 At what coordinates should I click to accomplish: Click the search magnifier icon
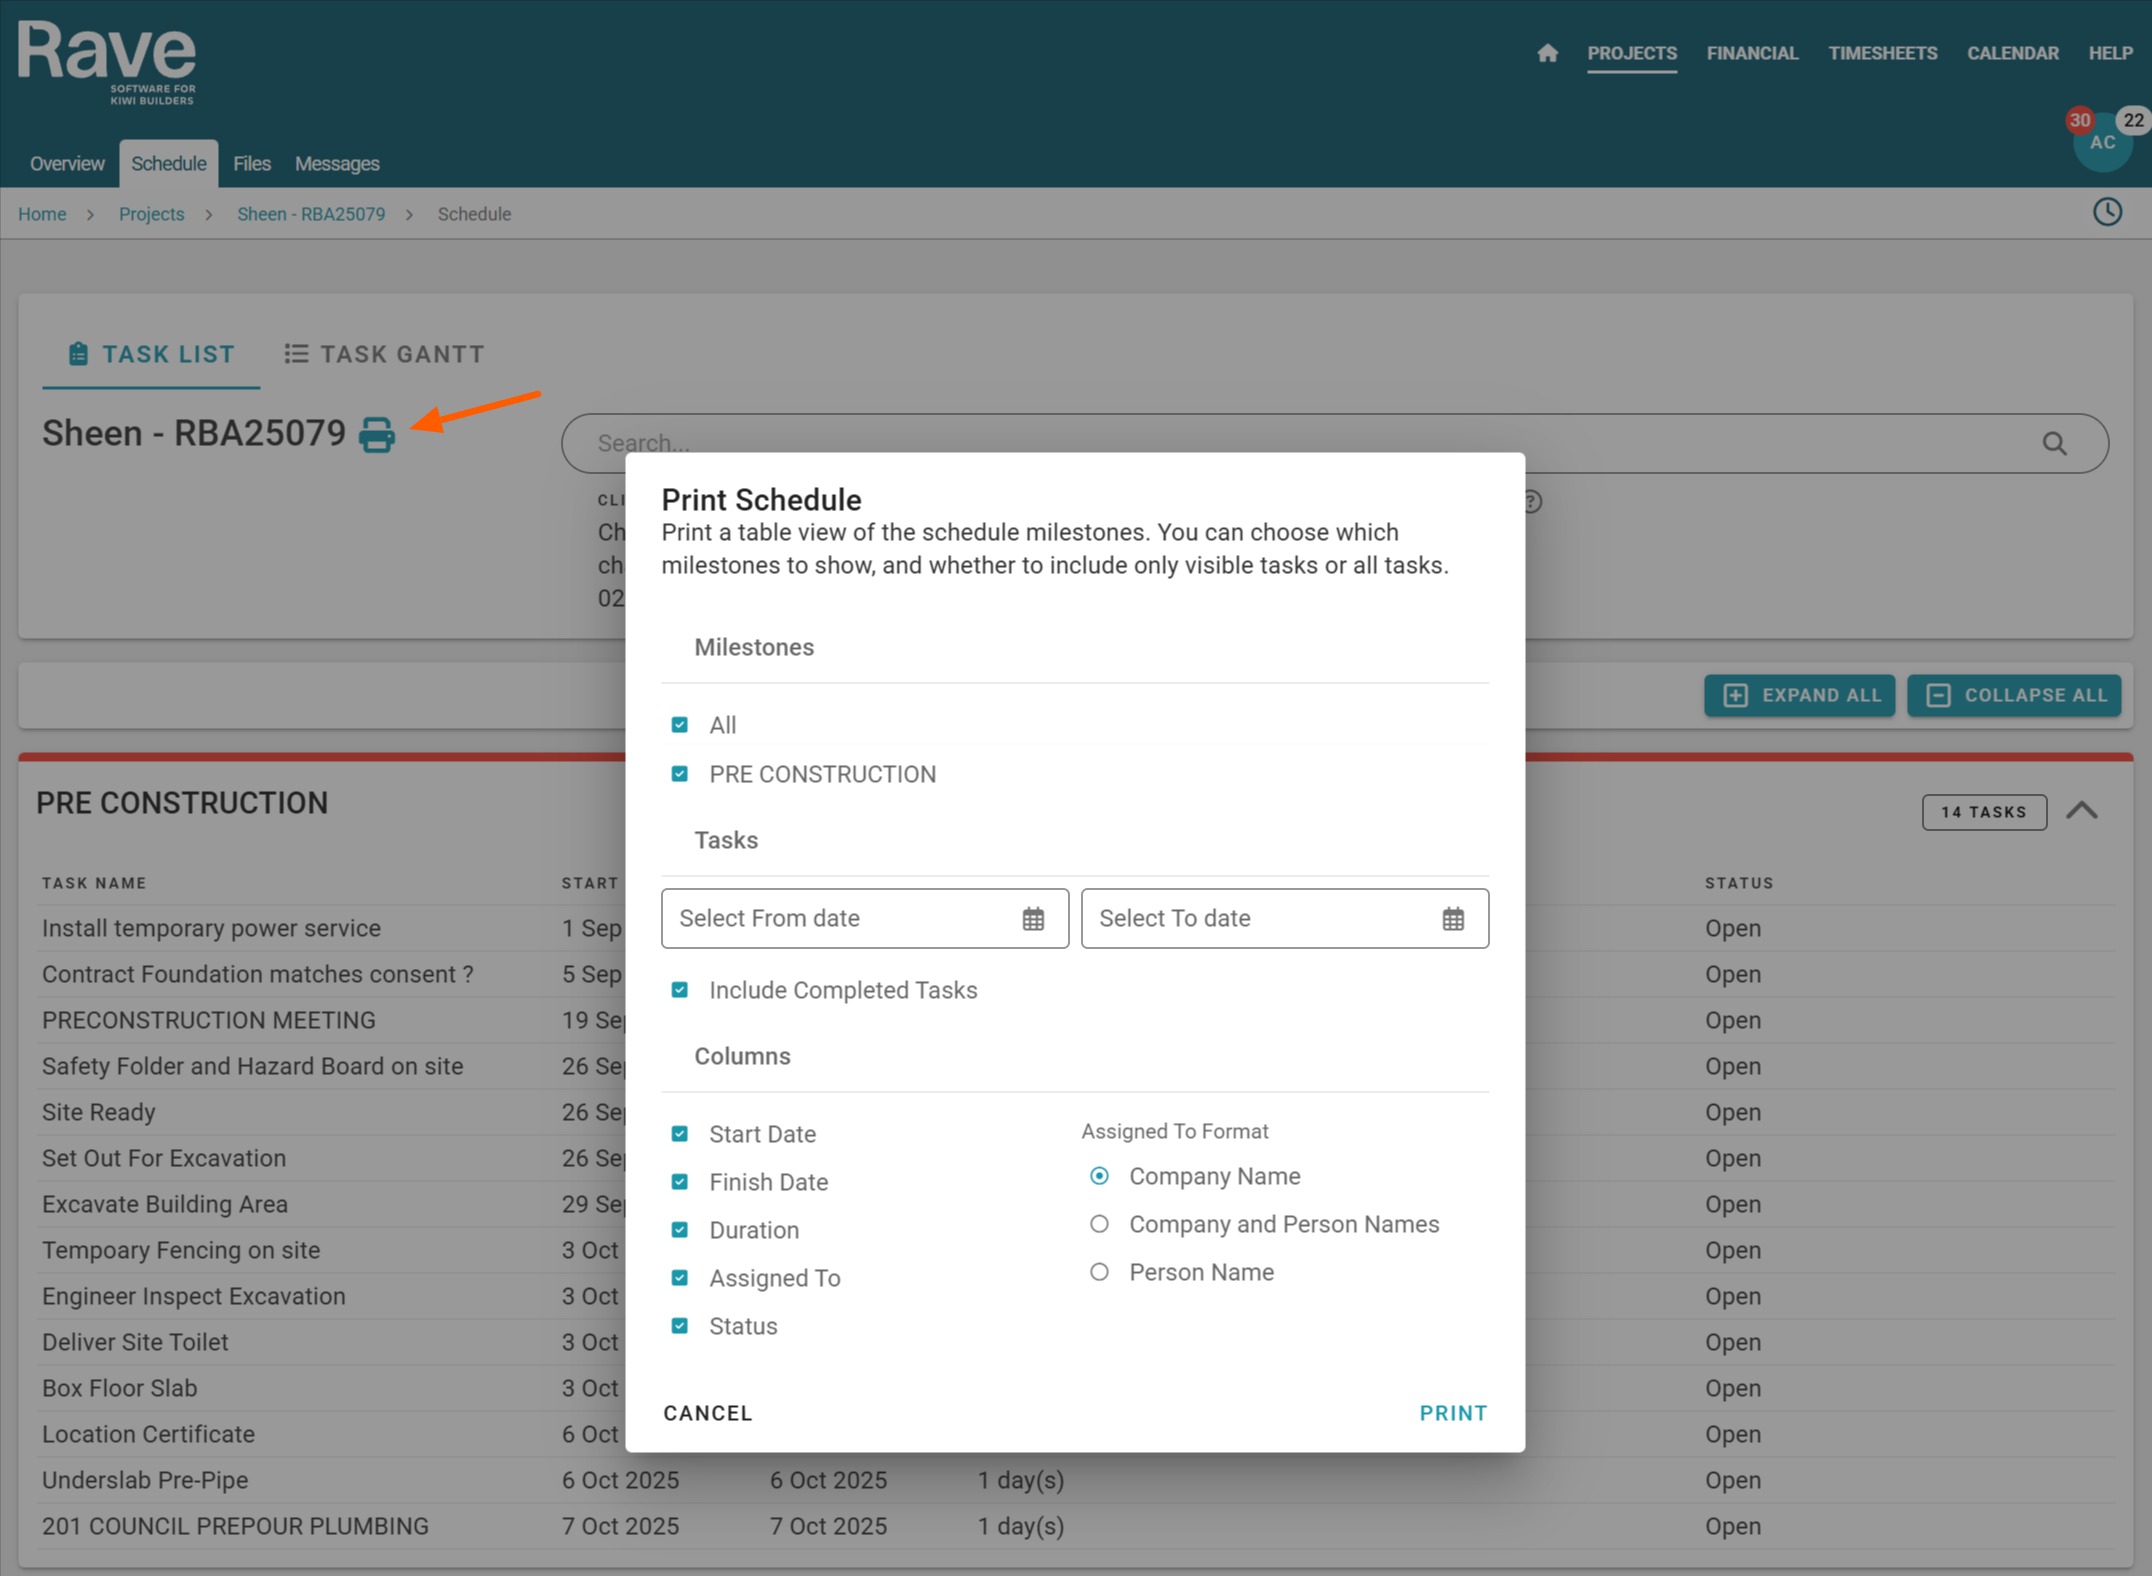(2054, 443)
